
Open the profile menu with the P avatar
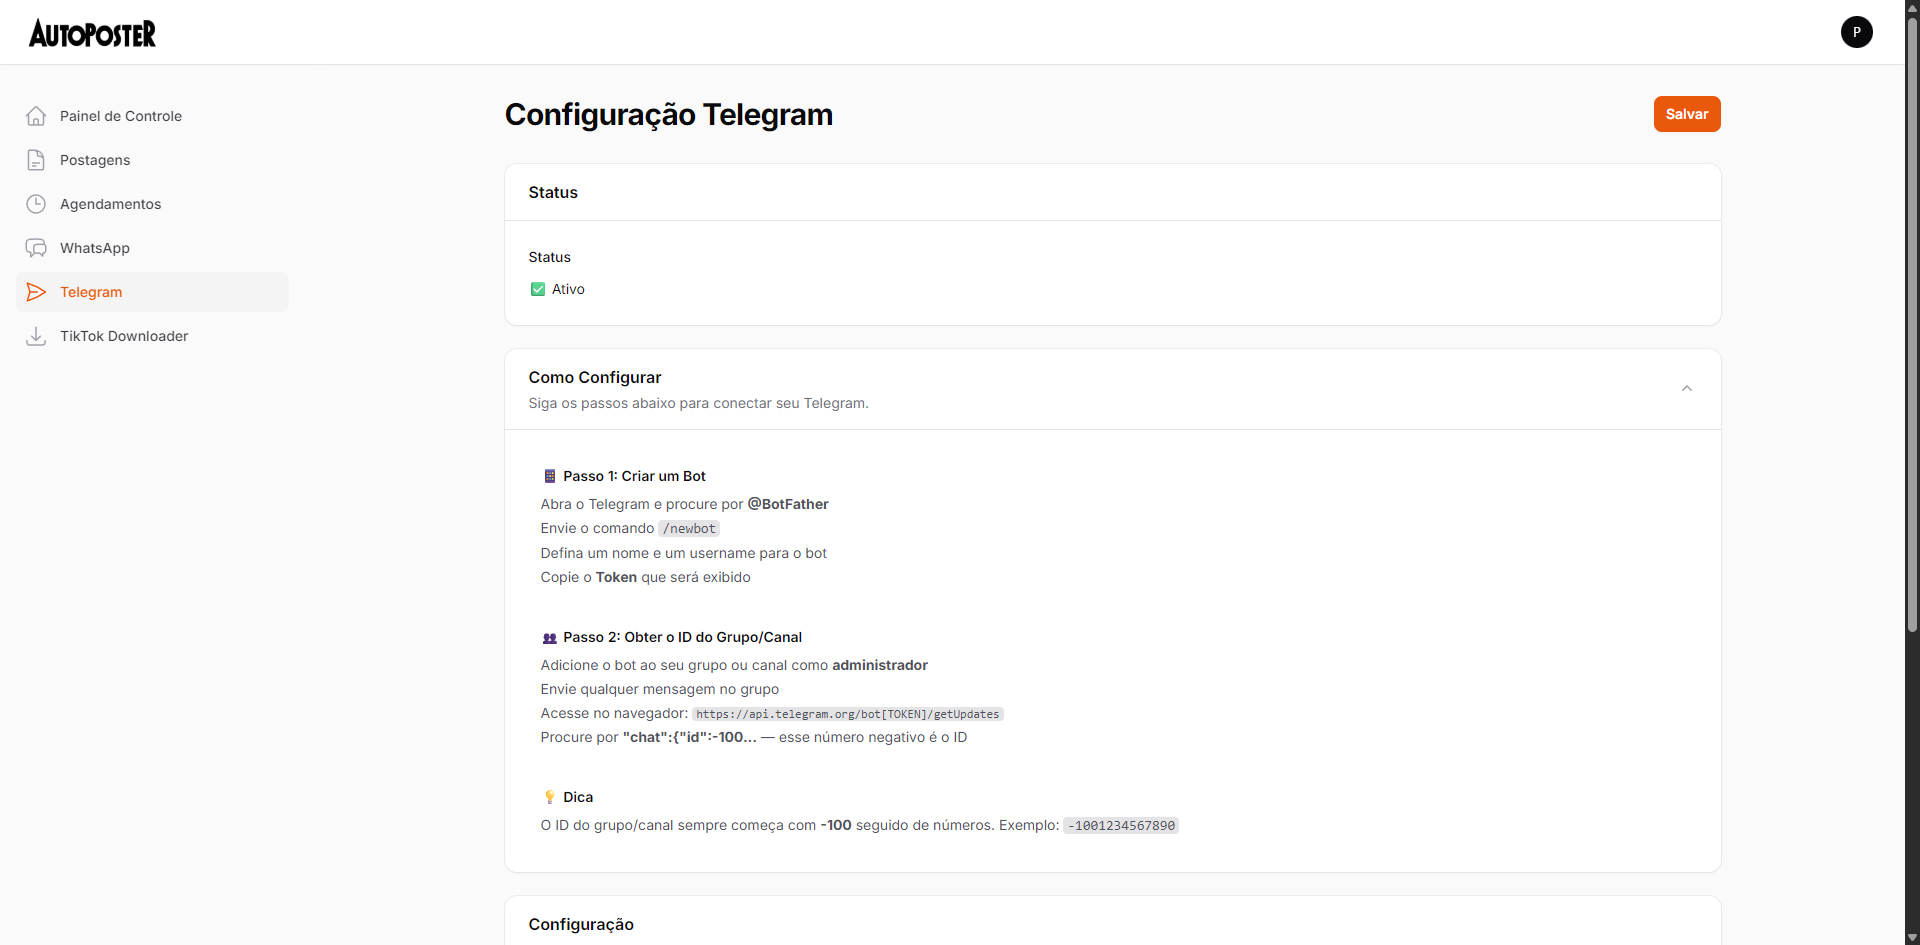(1857, 32)
